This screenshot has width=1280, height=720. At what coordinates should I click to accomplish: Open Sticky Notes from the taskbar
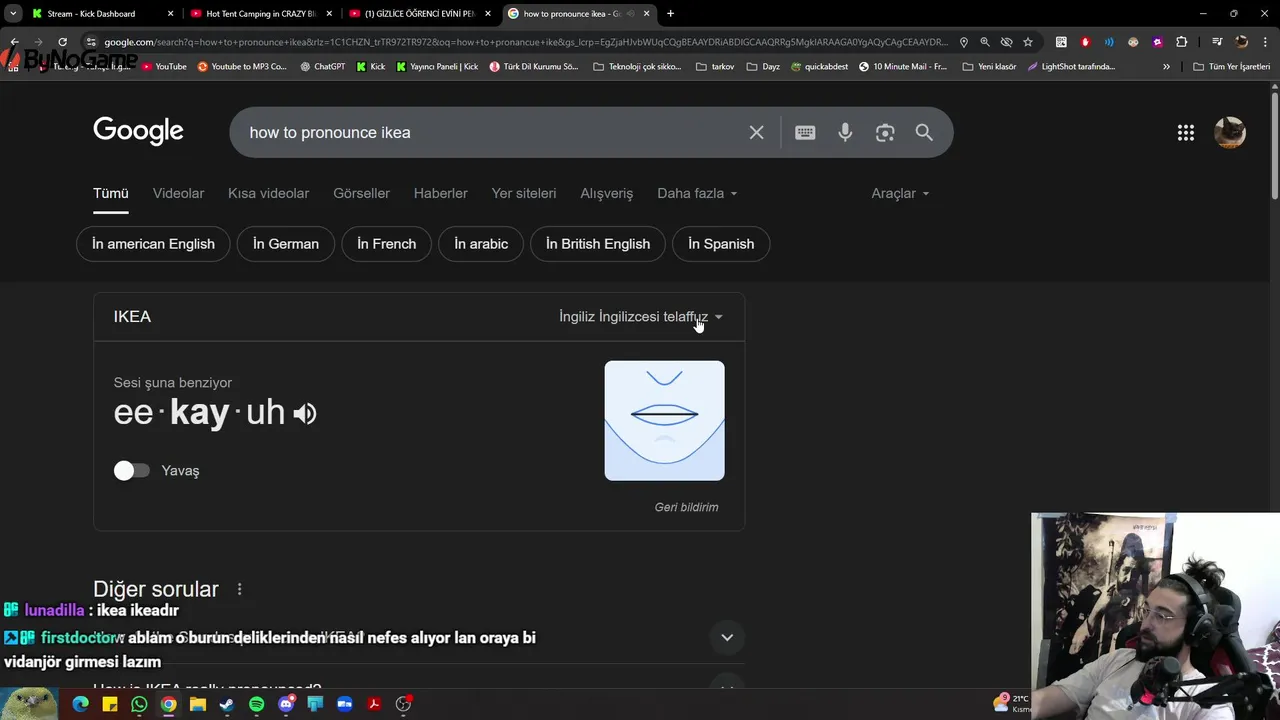click(110, 704)
